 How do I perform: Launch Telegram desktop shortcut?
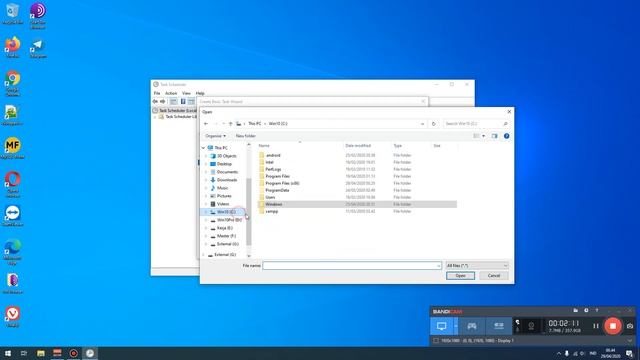(38, 47)
